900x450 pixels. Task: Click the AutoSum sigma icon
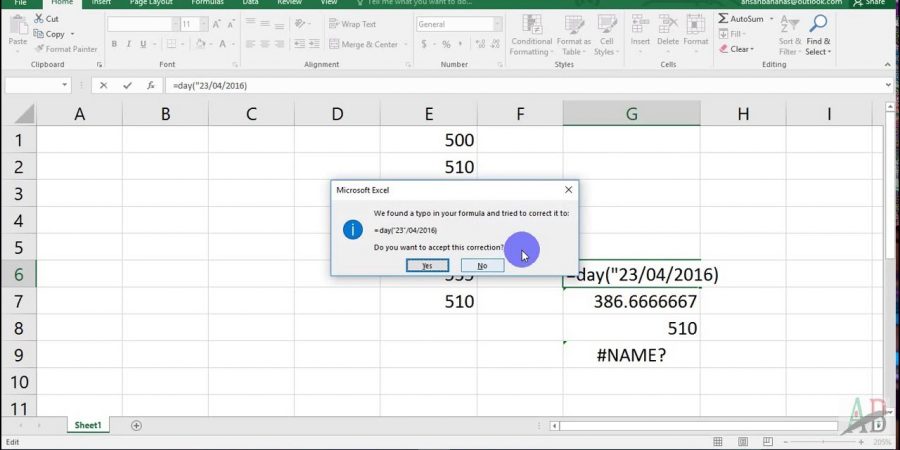pyautogui.click(x=722, y=19)
